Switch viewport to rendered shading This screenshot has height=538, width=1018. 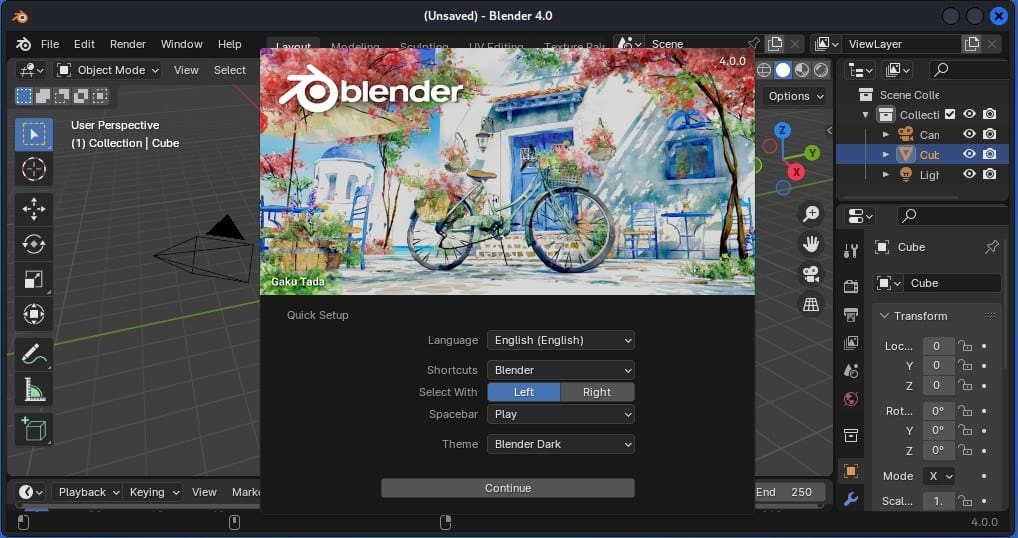821,69
